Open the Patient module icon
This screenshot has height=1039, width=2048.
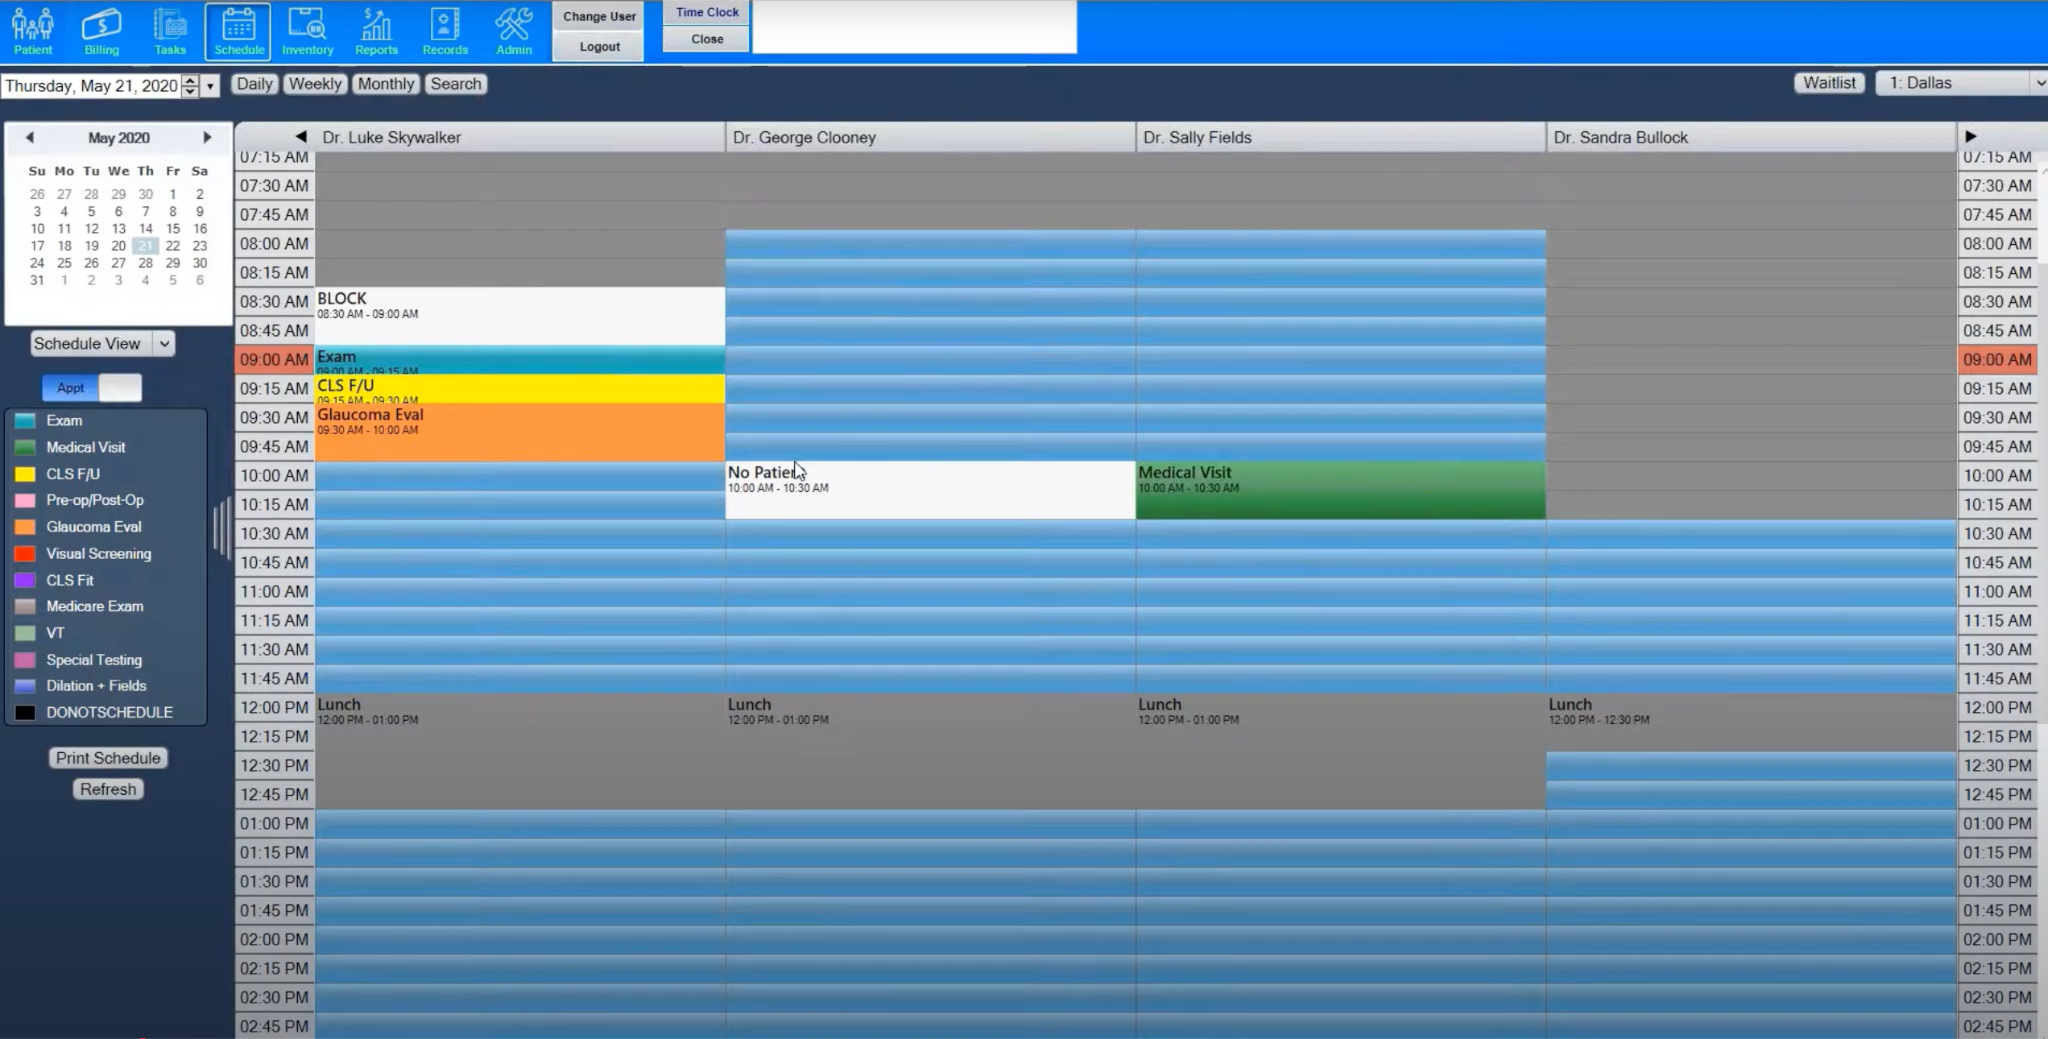[33, 31]
